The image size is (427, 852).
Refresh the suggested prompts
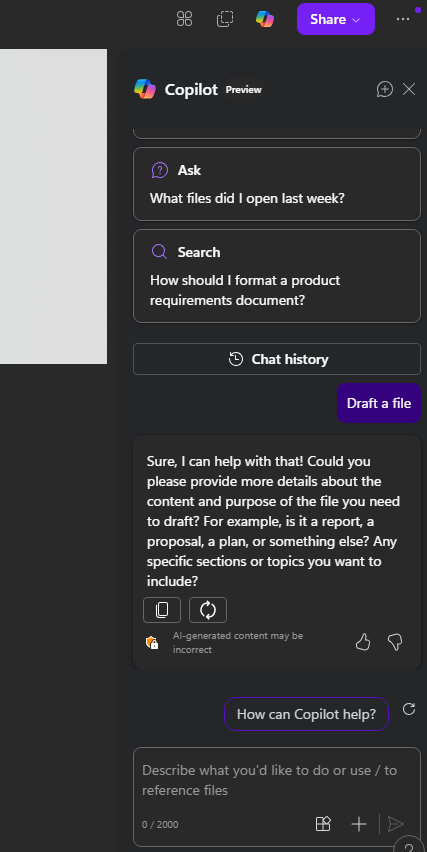409,709
